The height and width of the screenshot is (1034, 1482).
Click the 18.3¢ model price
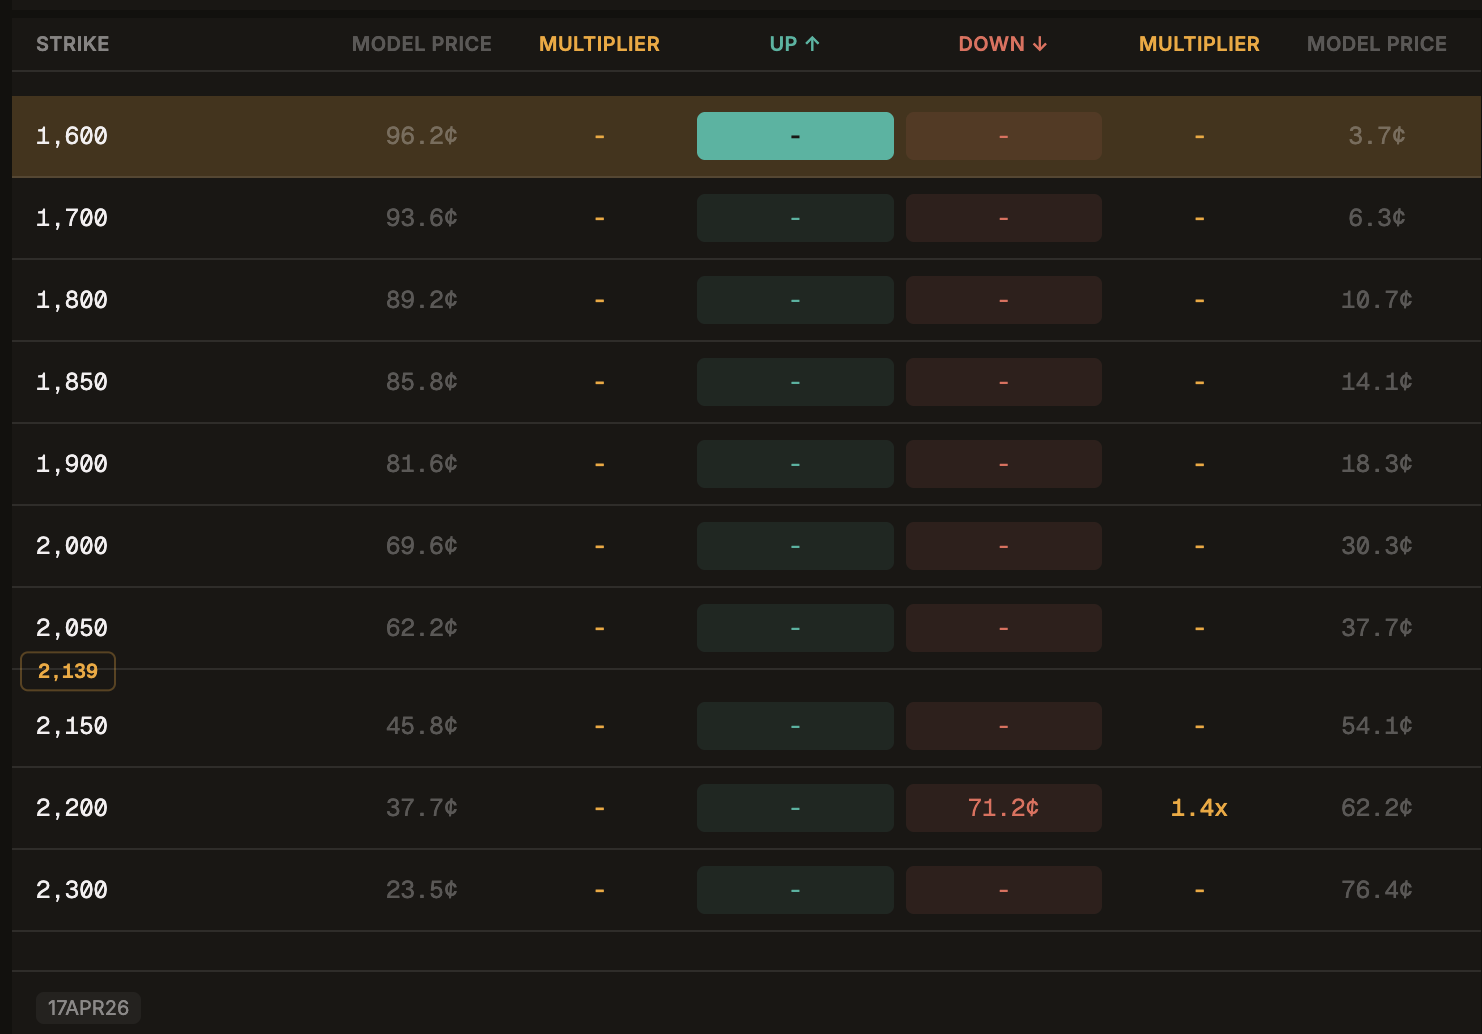[1377, 464]
